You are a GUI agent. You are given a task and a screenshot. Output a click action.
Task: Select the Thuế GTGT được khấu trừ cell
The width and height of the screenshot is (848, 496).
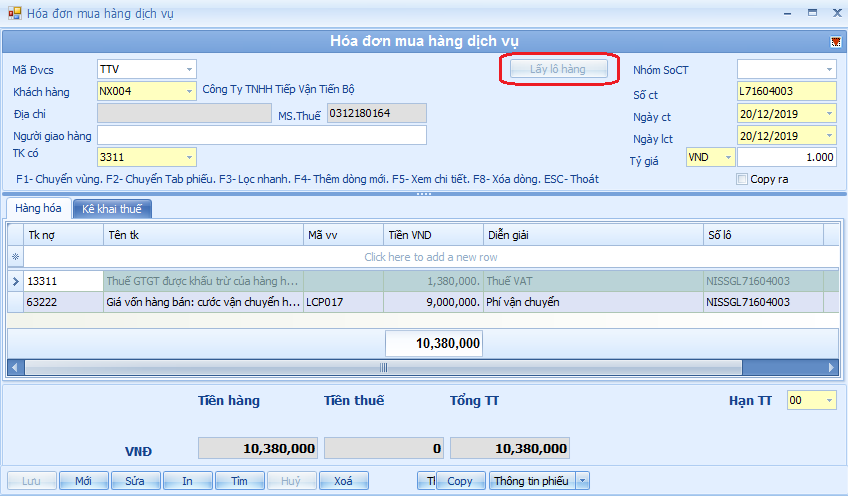(x=203, y=281)
